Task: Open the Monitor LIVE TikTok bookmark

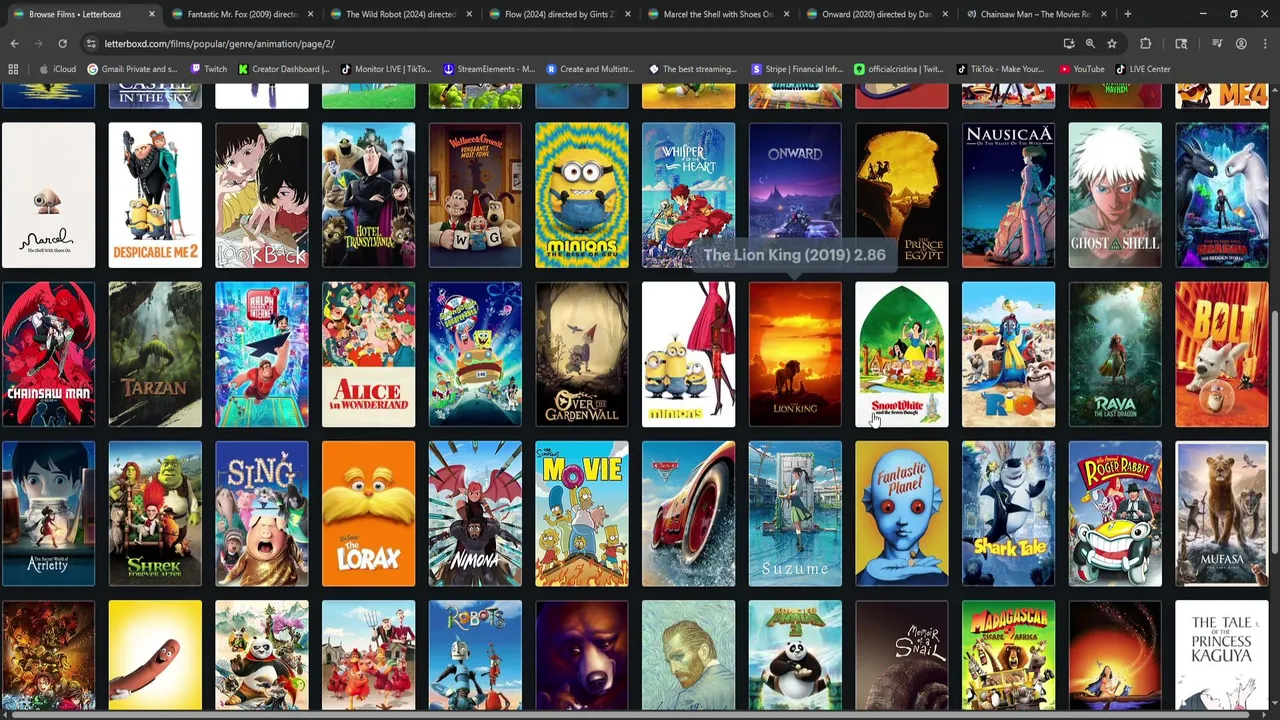Action: click(x=386, y=69)
